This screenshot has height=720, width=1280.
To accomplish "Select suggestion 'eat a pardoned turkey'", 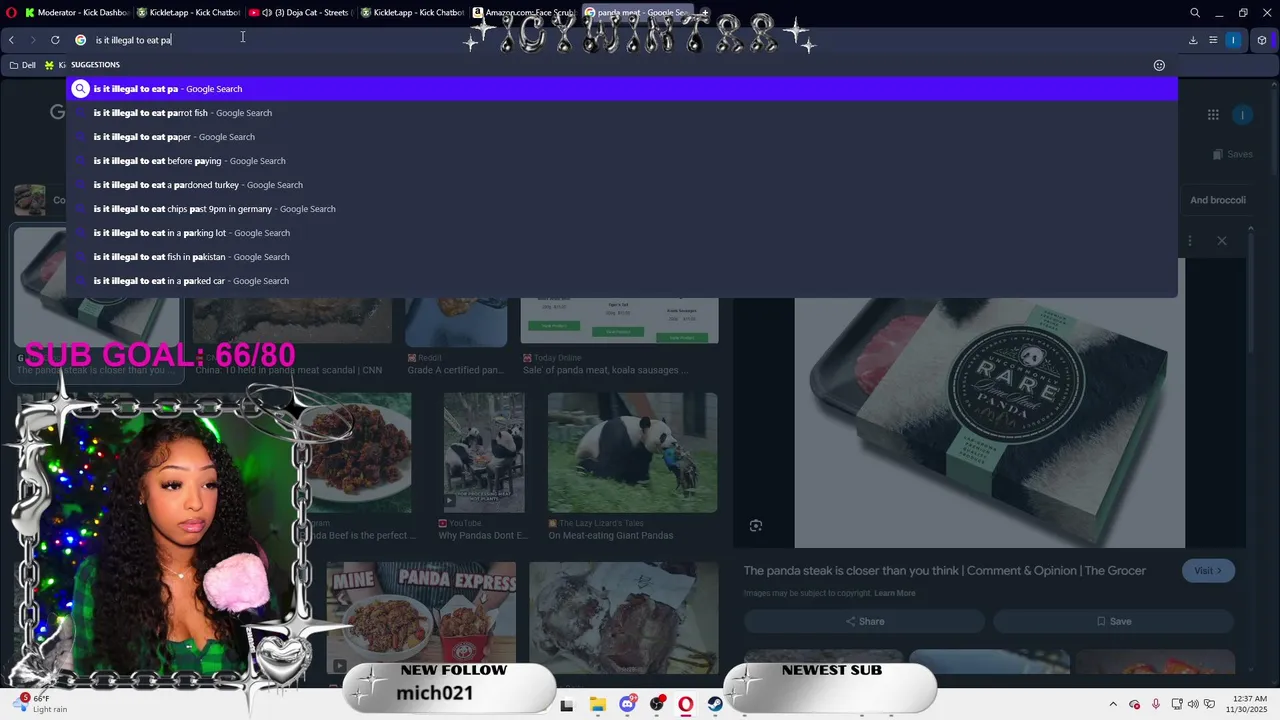I will pos(622,185).
